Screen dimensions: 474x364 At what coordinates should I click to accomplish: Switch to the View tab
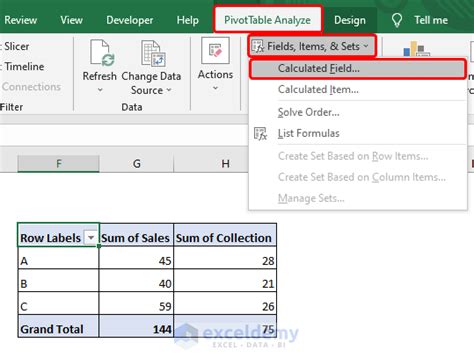pos(71,20)
